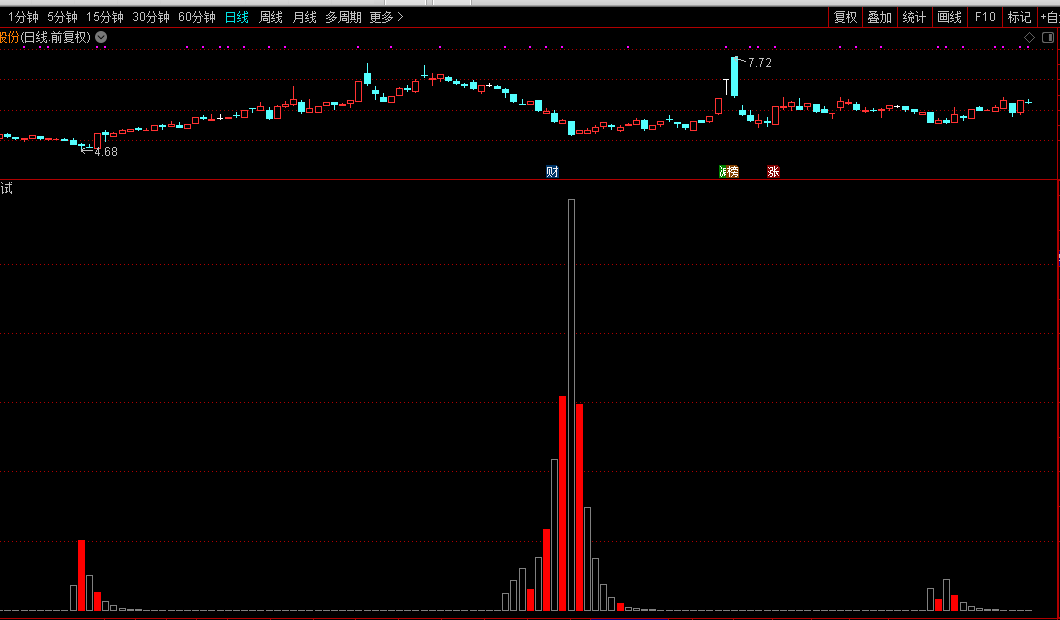Image resolution: width=1060 pixels, height=620 pixels.
Task: Select the 60分钟 period
Action: click(x=197, y=17)
